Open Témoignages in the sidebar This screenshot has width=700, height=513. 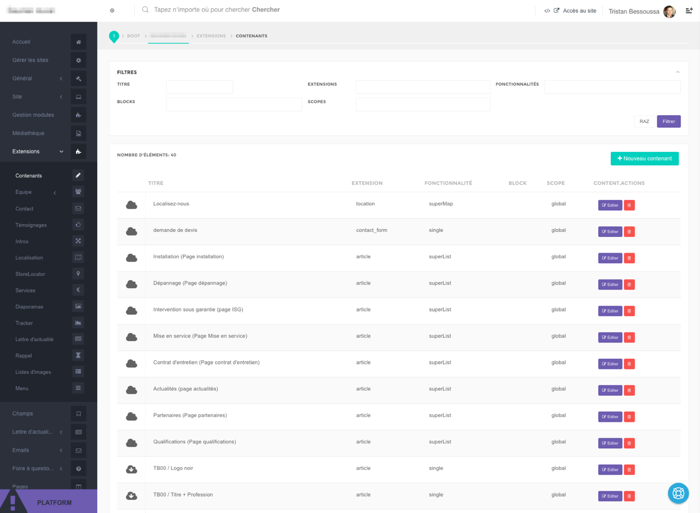[31, 225]
